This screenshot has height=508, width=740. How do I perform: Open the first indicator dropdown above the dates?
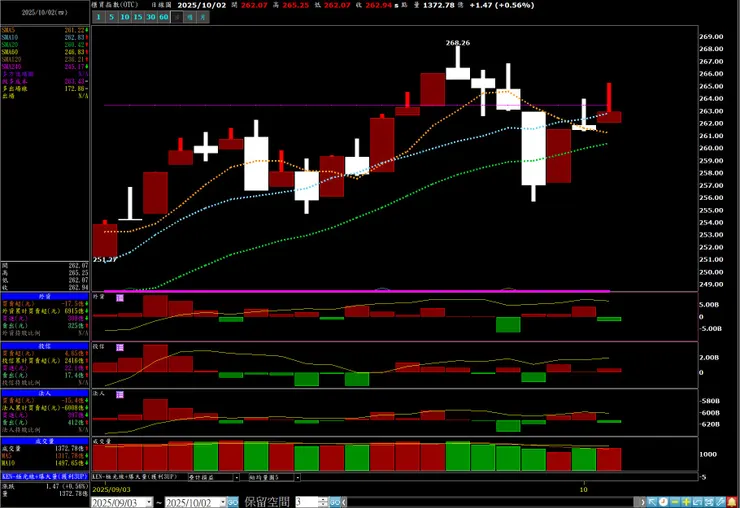236,477
